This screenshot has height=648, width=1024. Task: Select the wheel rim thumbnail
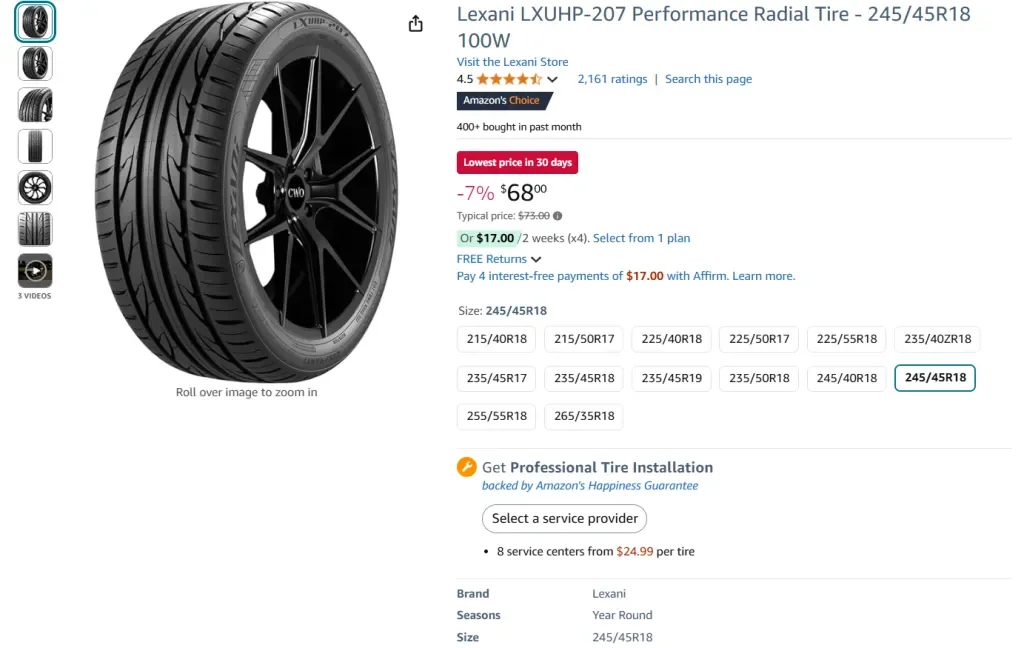click(35, 188)
